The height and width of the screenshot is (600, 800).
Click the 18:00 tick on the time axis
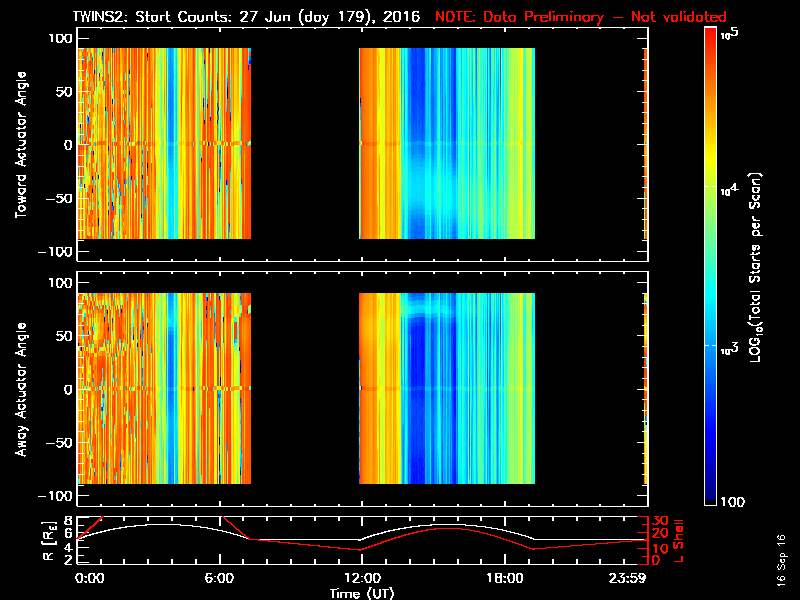503,578
